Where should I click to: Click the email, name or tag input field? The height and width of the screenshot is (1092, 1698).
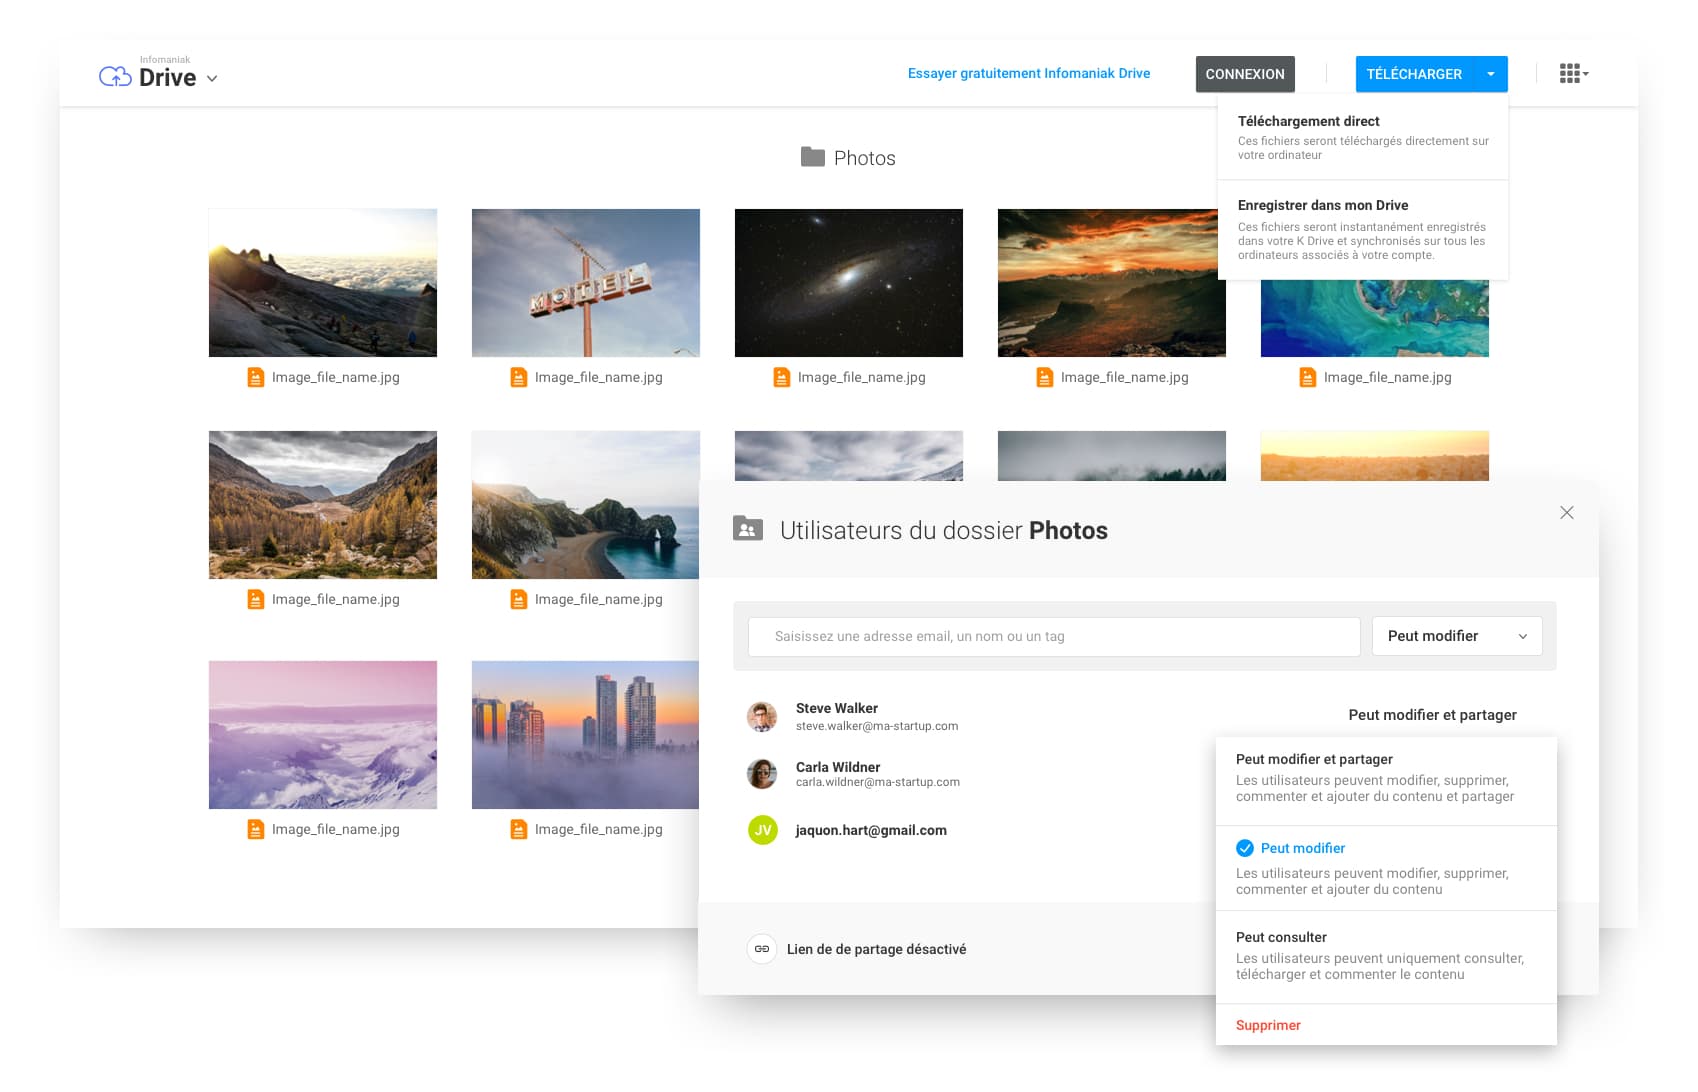click(x=1053, y=636)
